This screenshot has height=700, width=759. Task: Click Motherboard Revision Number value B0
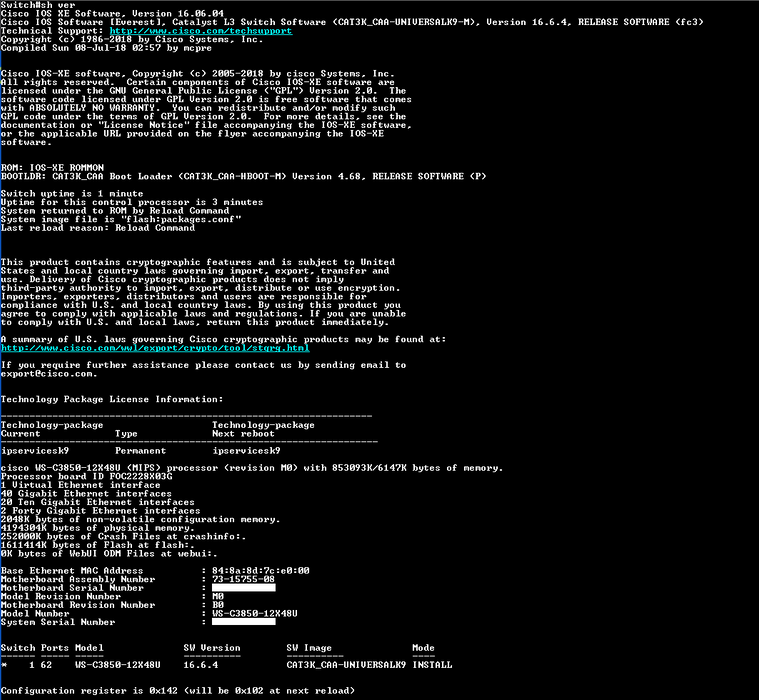(218, 605)
